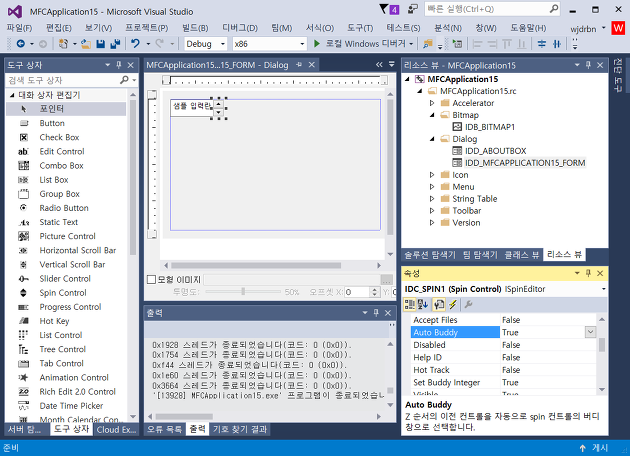
Task: Increment the offset X stepper
Action: point(374,289)
